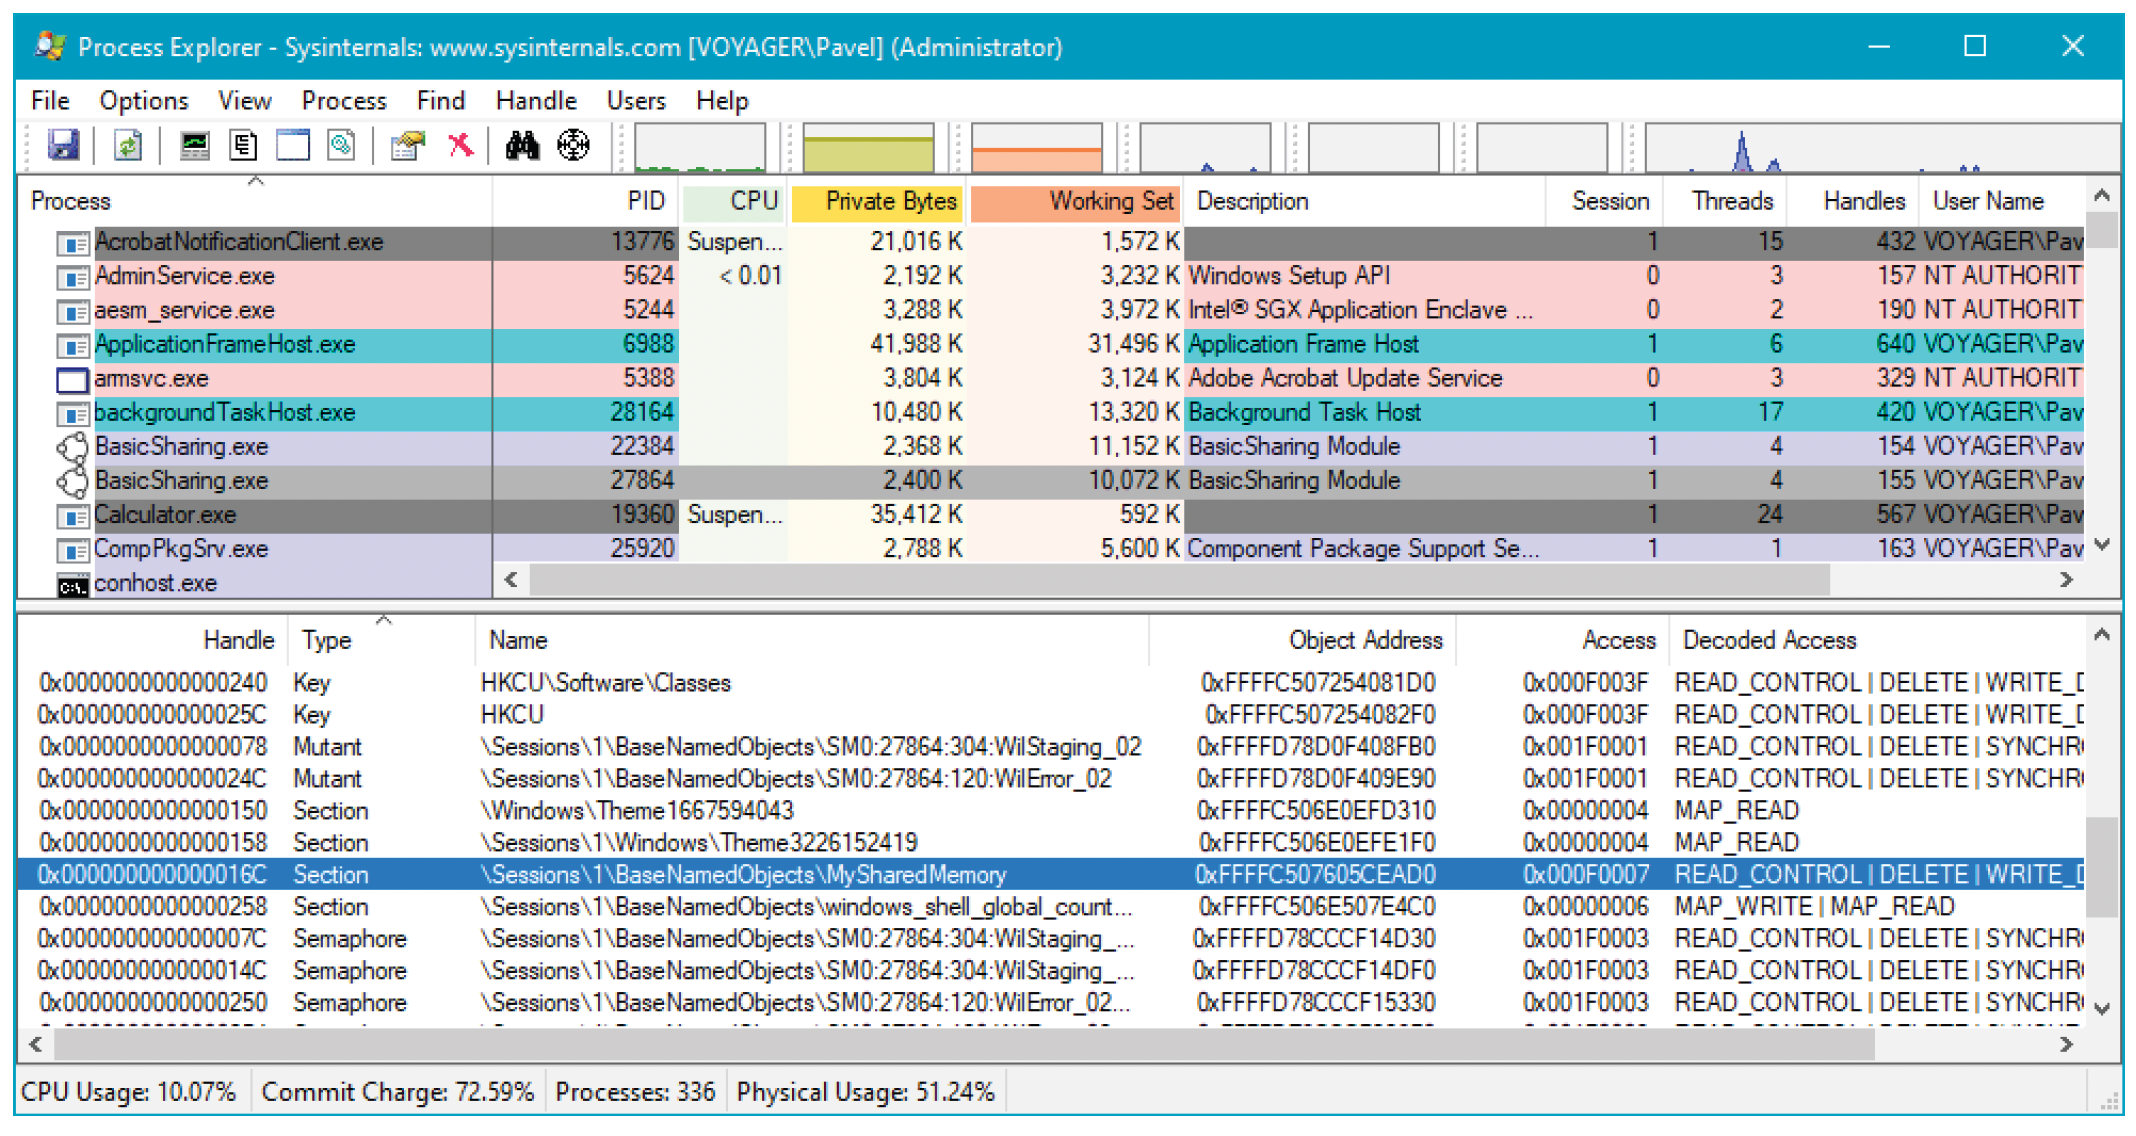This screenshot has width=2136, height=1136.
Task: Open System Information via the monitor icon
Action: [x=194, y=146]
